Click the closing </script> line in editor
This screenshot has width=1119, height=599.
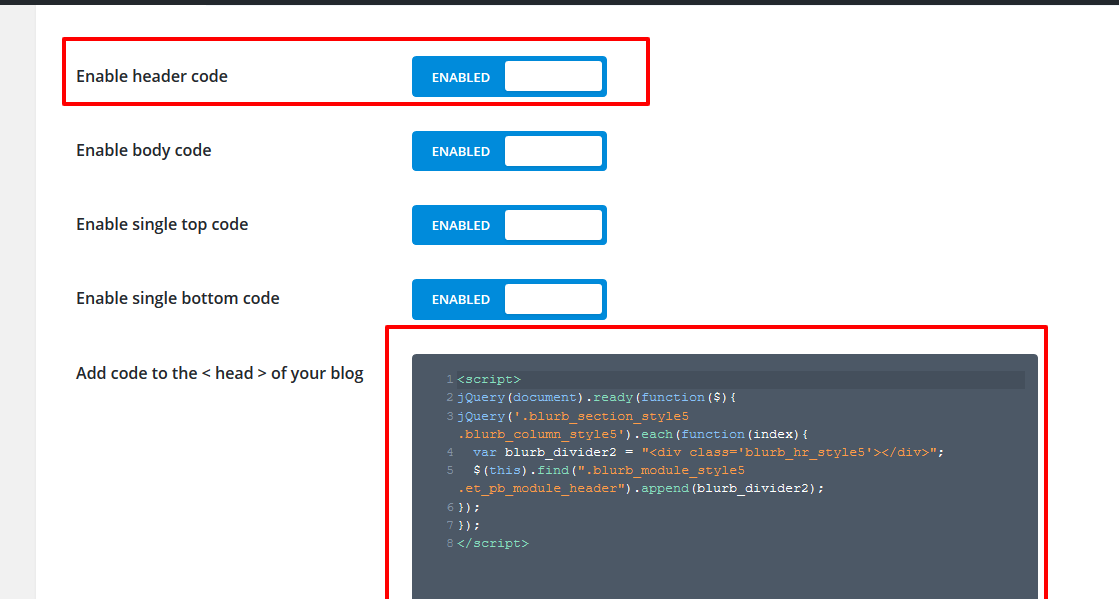pyautogui.click(x=493, y=543)
